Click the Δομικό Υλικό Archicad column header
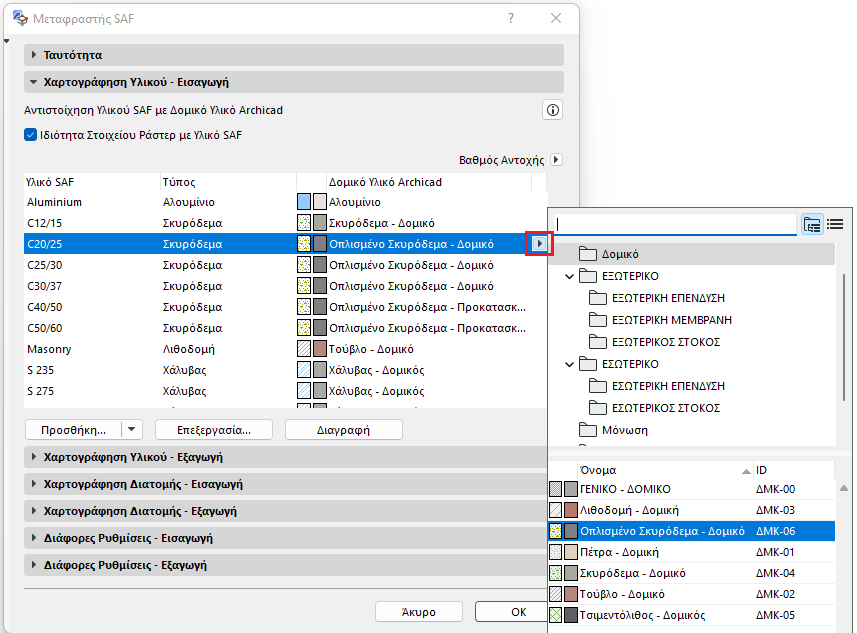Viewport: 857px width, 633px height. pos(429,182)
